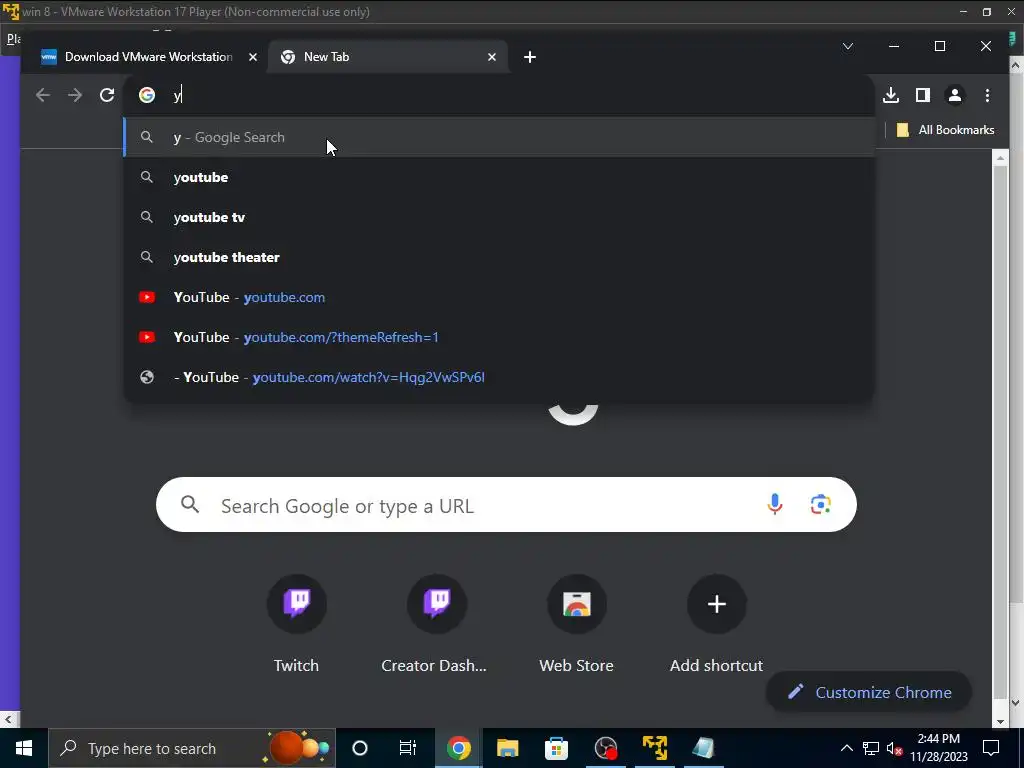
Task: Click the taskbar 'Type here to search' box
Action: [192, 748]
